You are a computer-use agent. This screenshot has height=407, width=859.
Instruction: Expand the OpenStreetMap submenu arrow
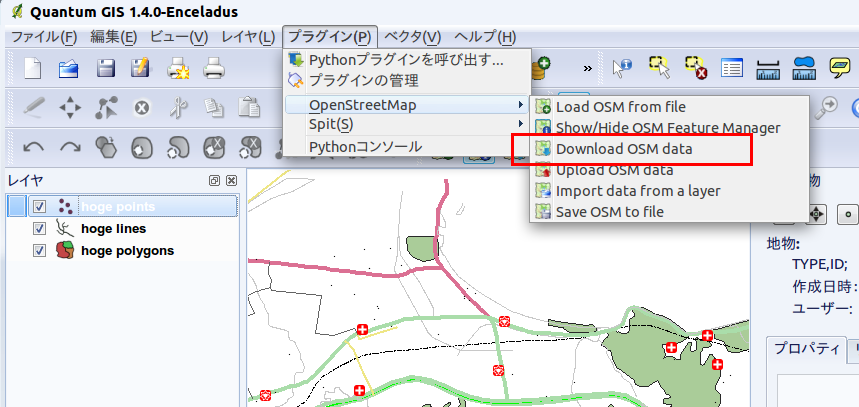click(519, 105)
